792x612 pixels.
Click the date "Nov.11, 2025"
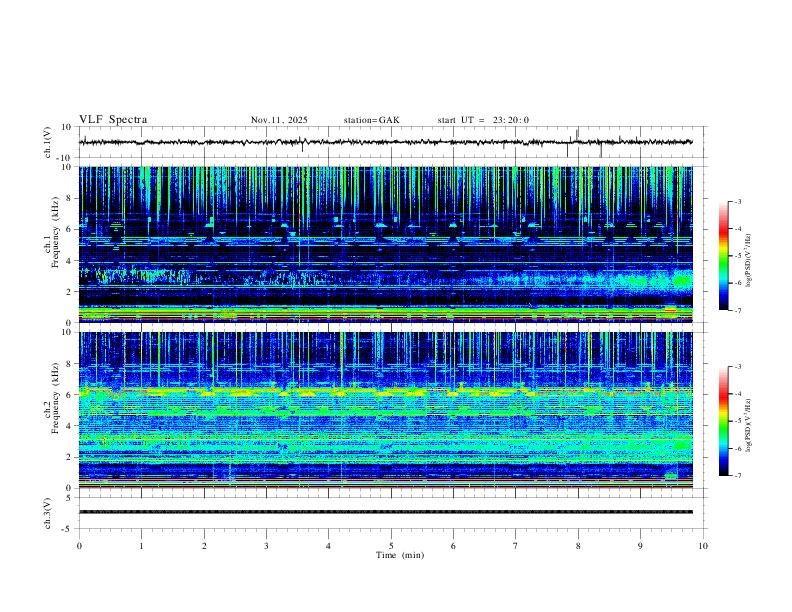tap(279, 120)
